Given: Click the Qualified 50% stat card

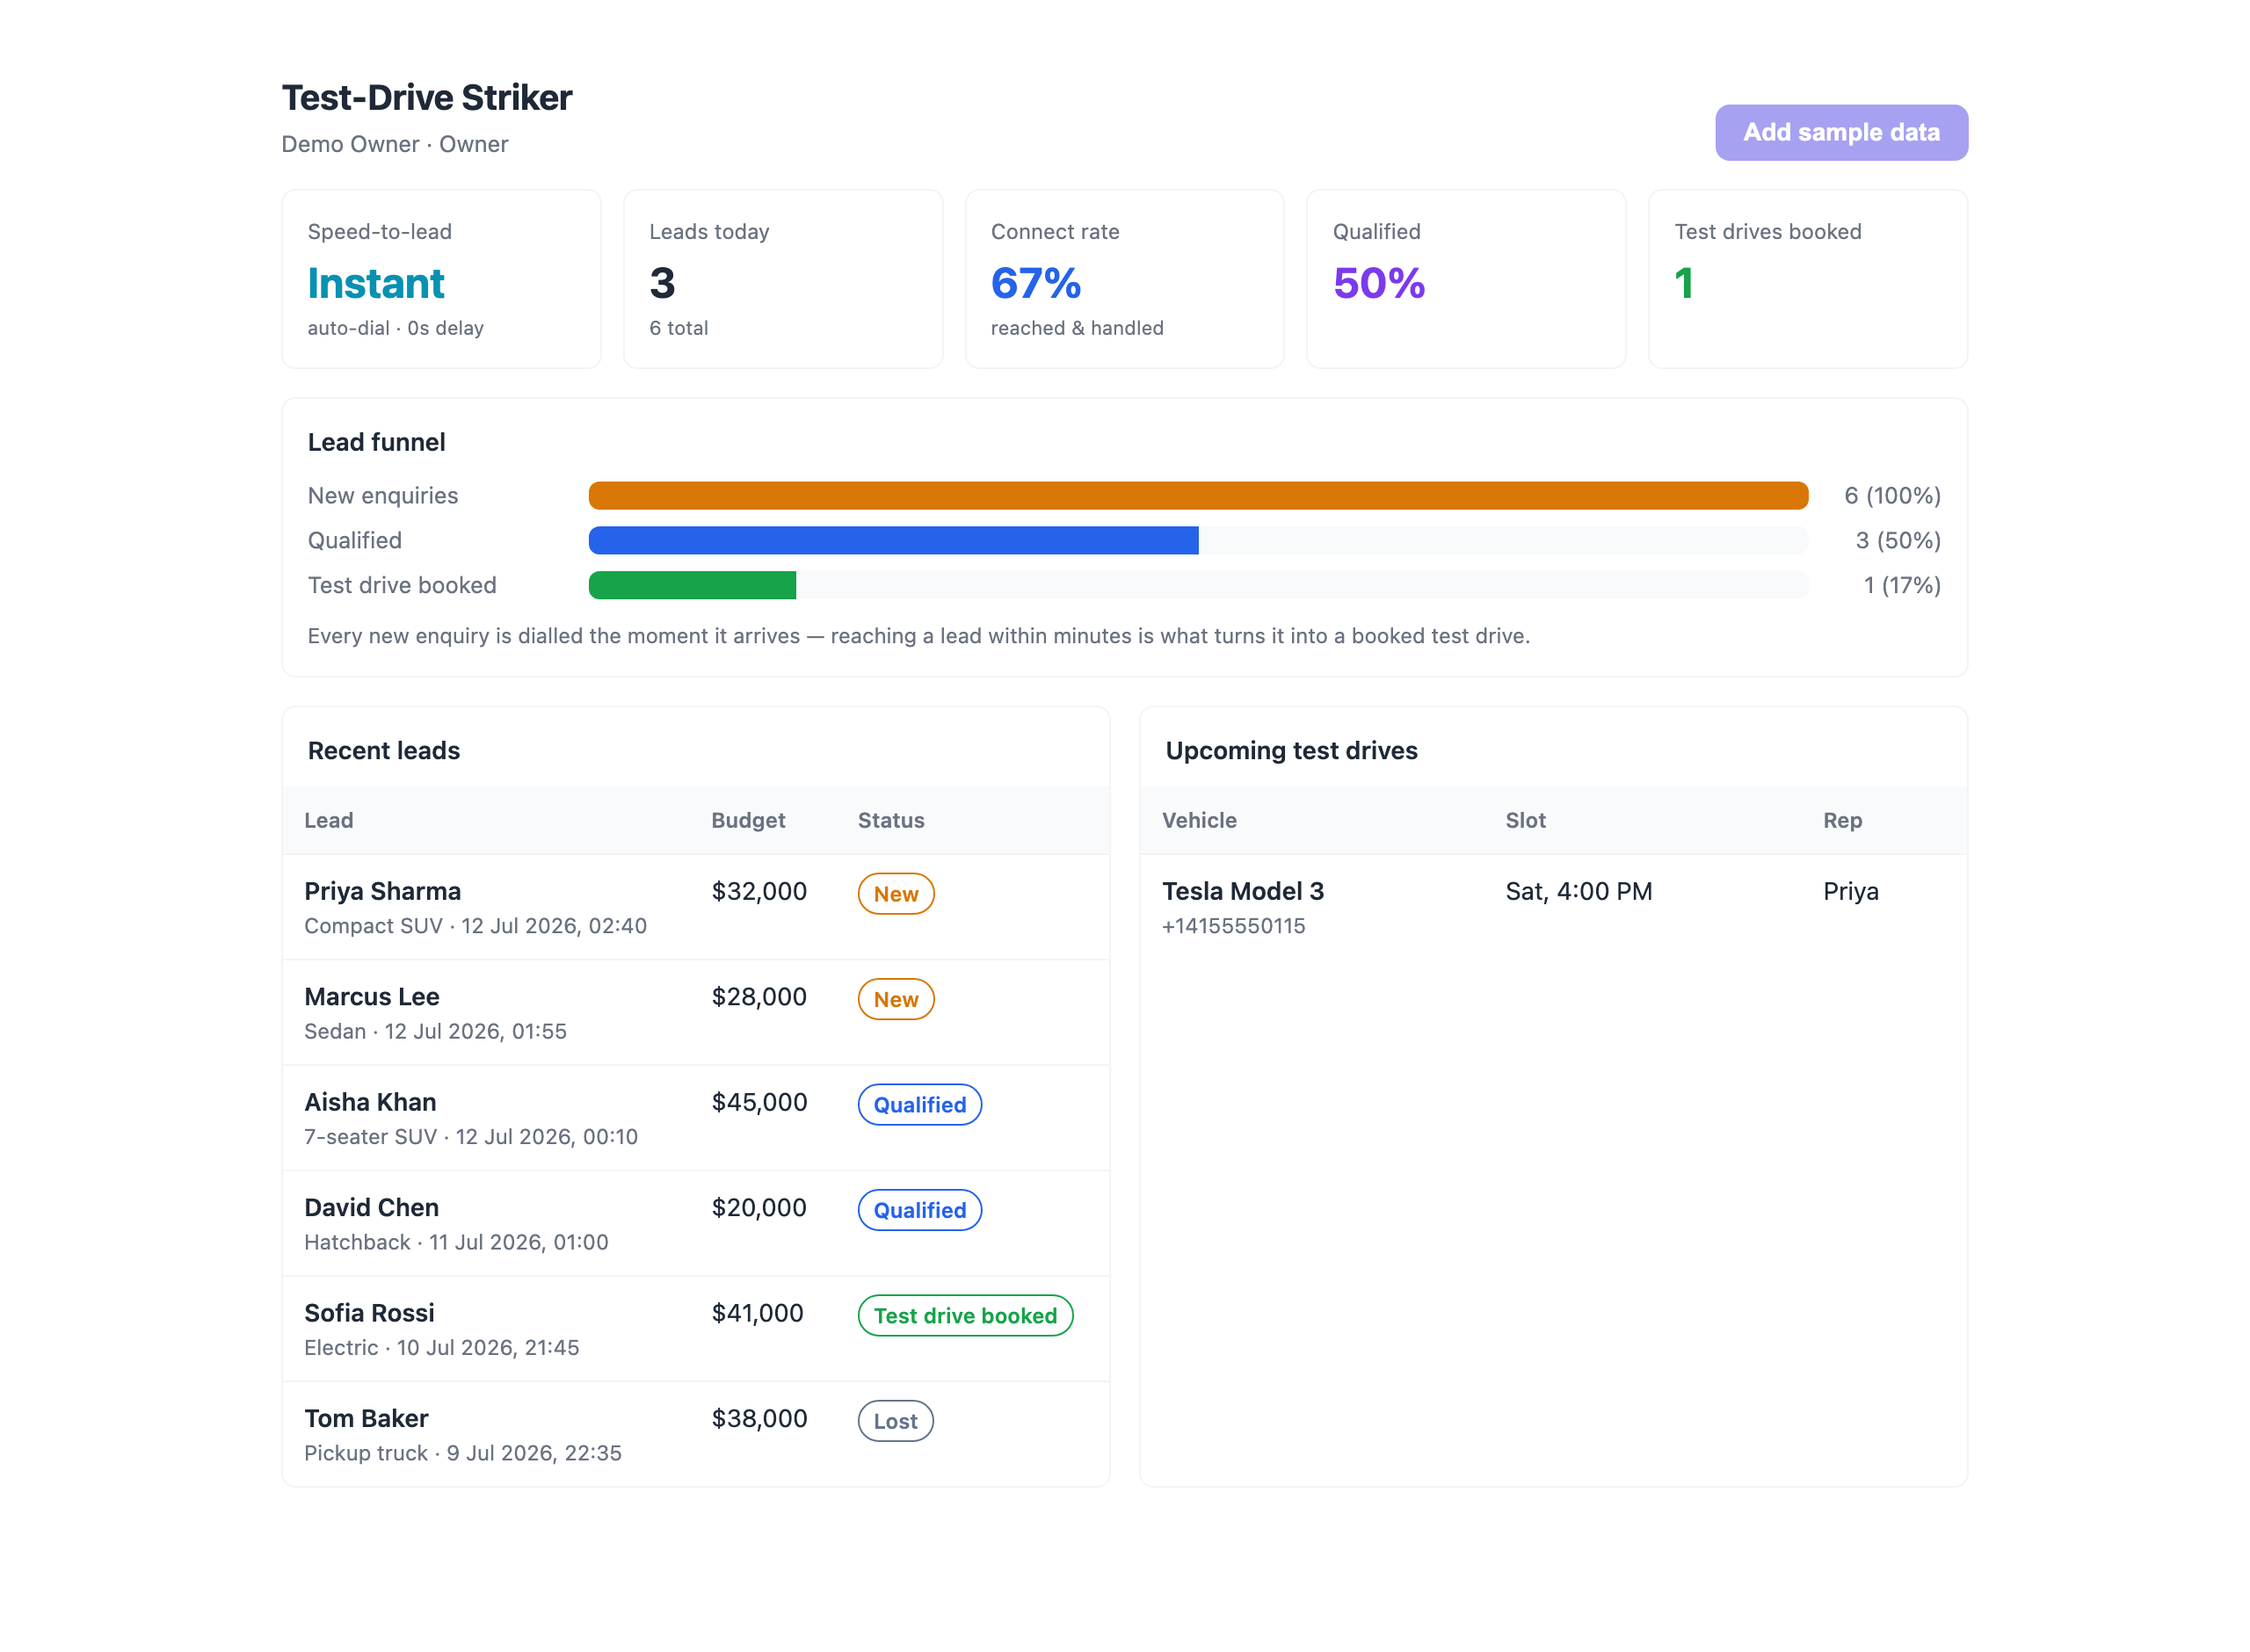Looking at the screenshot, I should (x=1466, y=279).
